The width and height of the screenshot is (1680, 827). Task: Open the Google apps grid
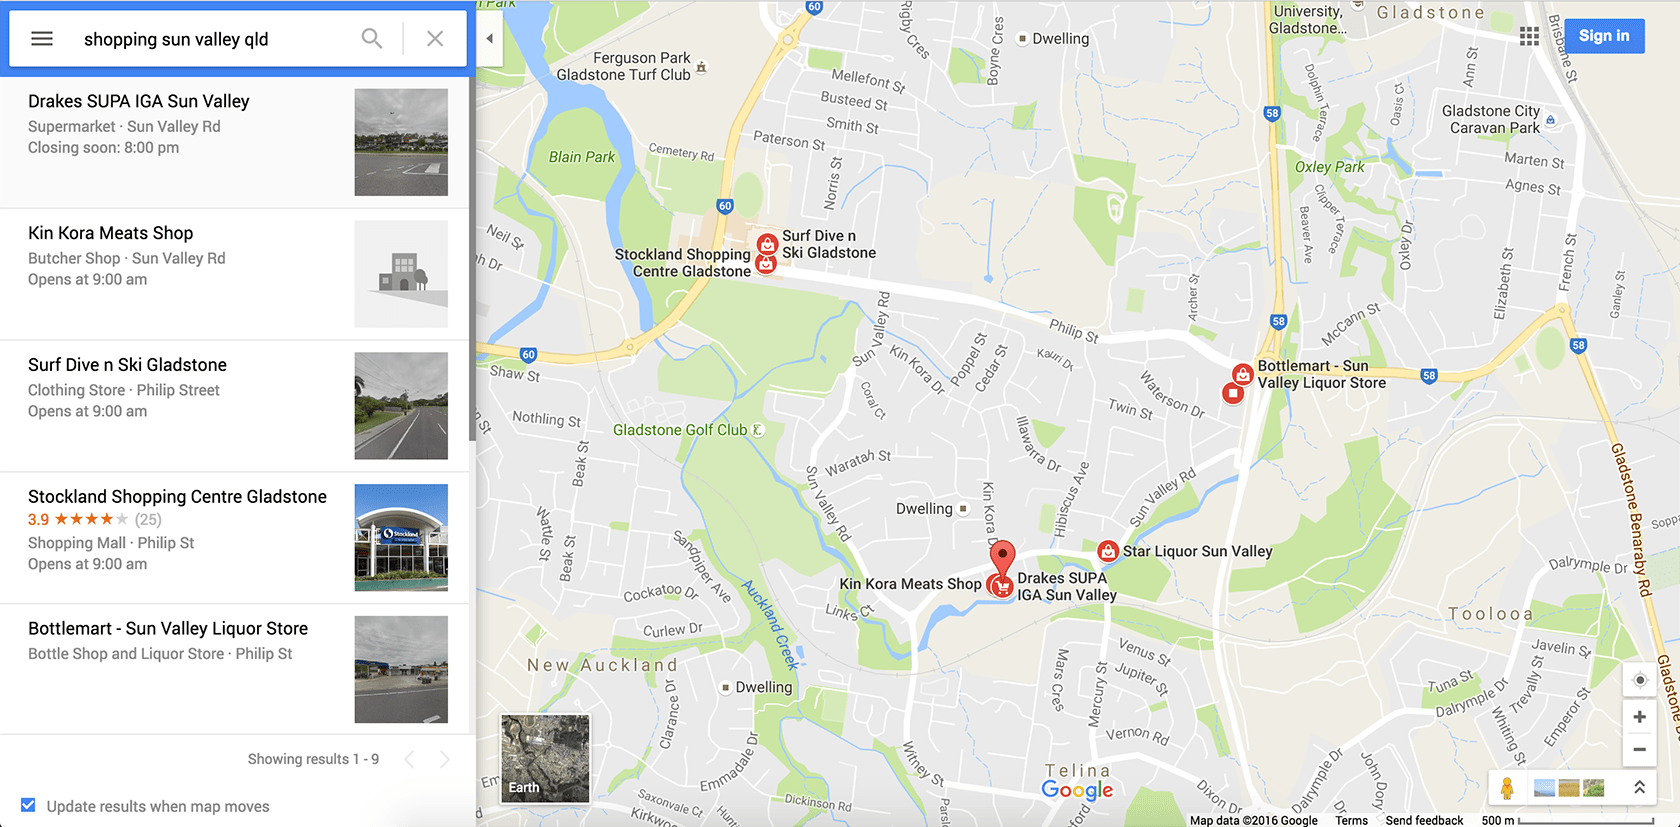click(1529, 36)
